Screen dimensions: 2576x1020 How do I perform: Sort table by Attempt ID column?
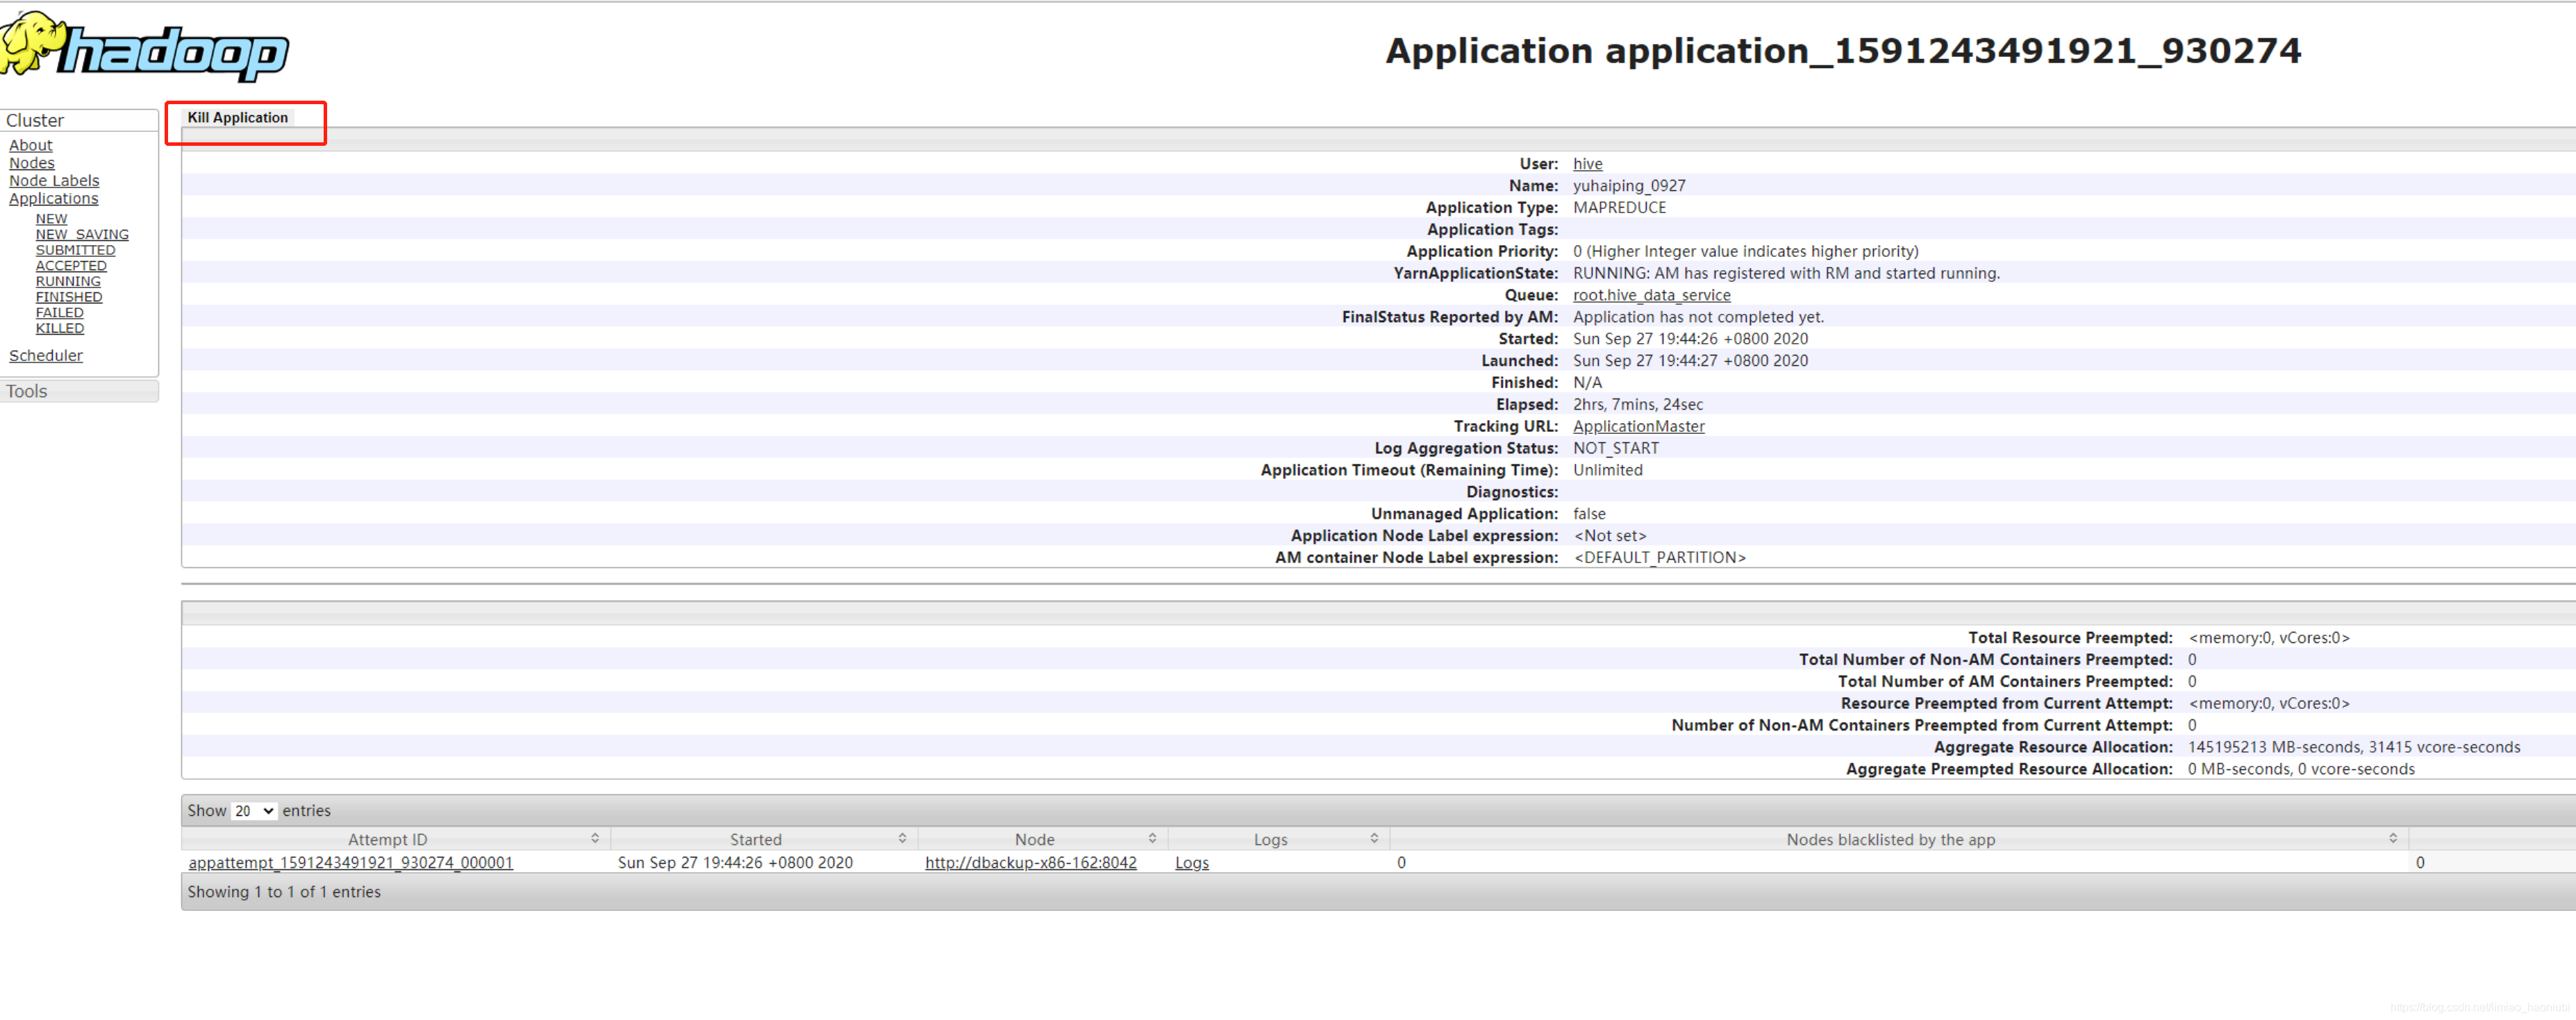pyautogui.click(x=388, y=839)
